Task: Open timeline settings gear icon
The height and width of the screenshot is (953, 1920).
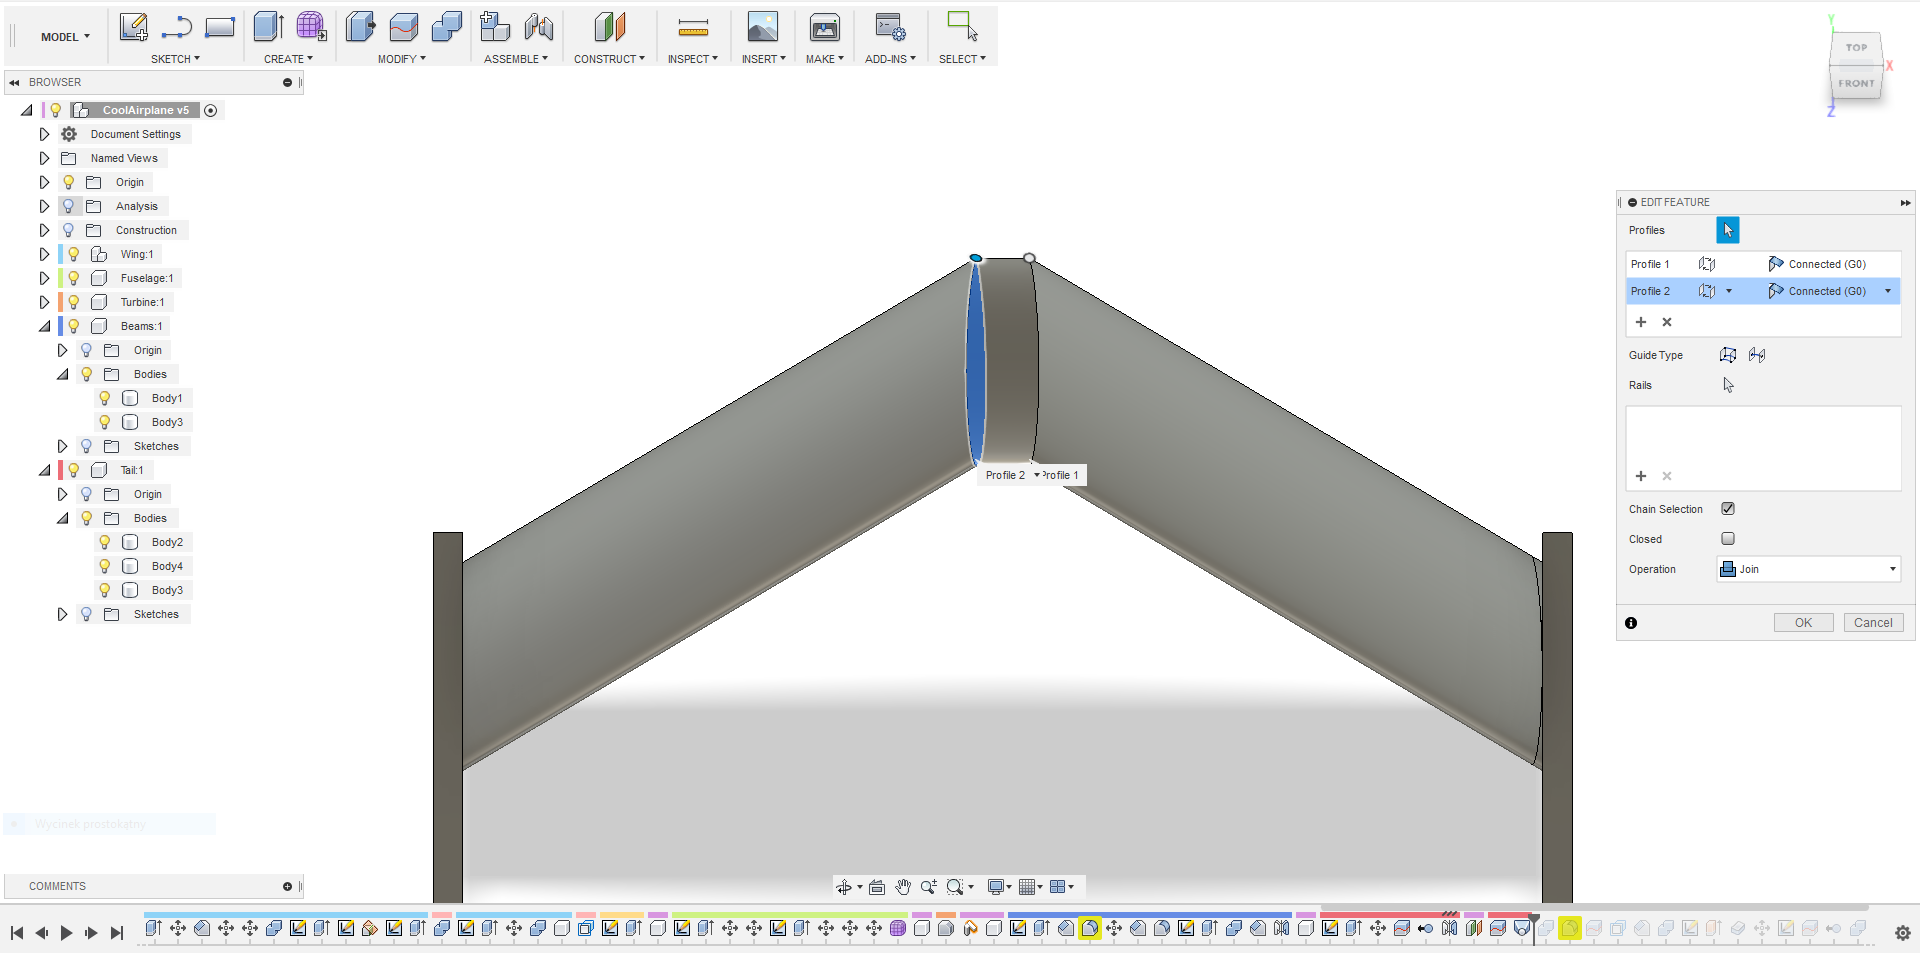Action: [x=1902, y=933]
